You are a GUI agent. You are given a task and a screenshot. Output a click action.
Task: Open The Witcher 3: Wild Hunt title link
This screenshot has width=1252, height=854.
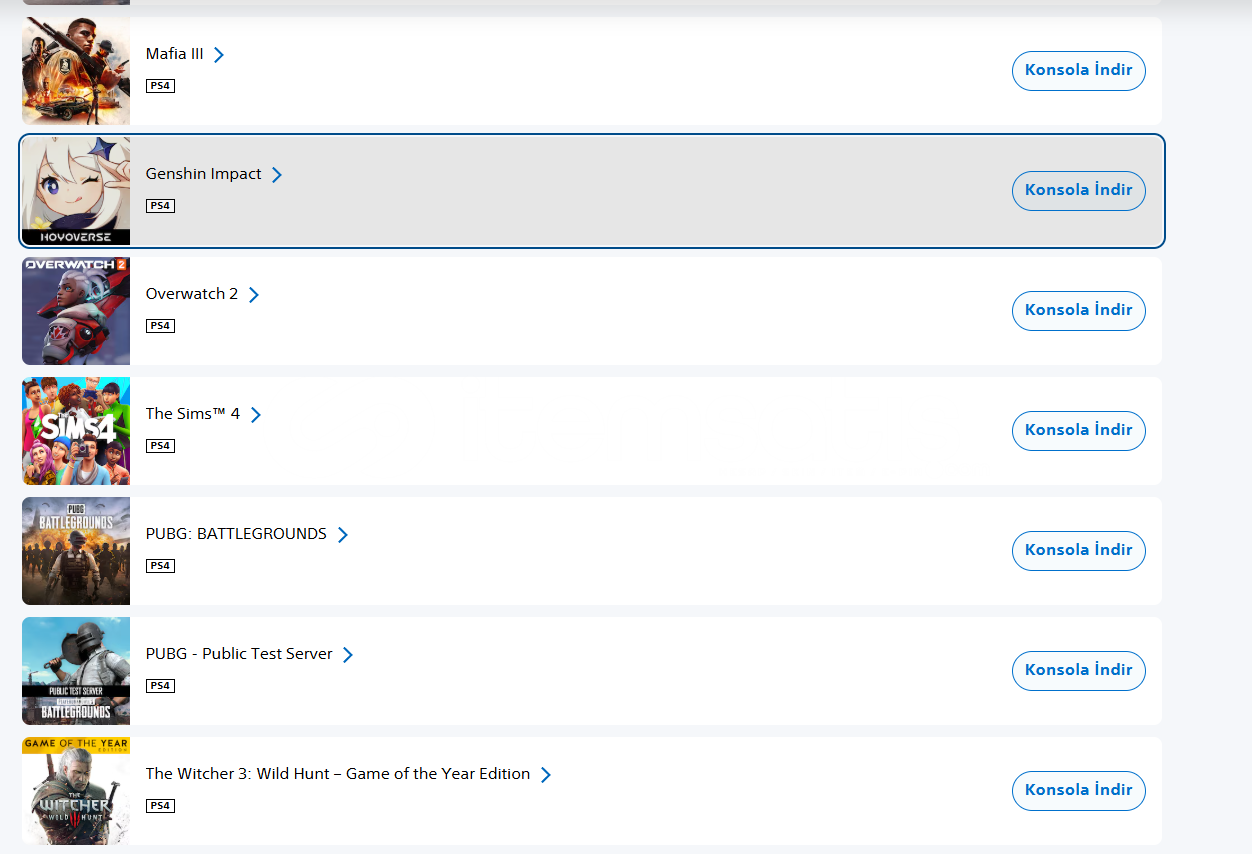point(337,774)
